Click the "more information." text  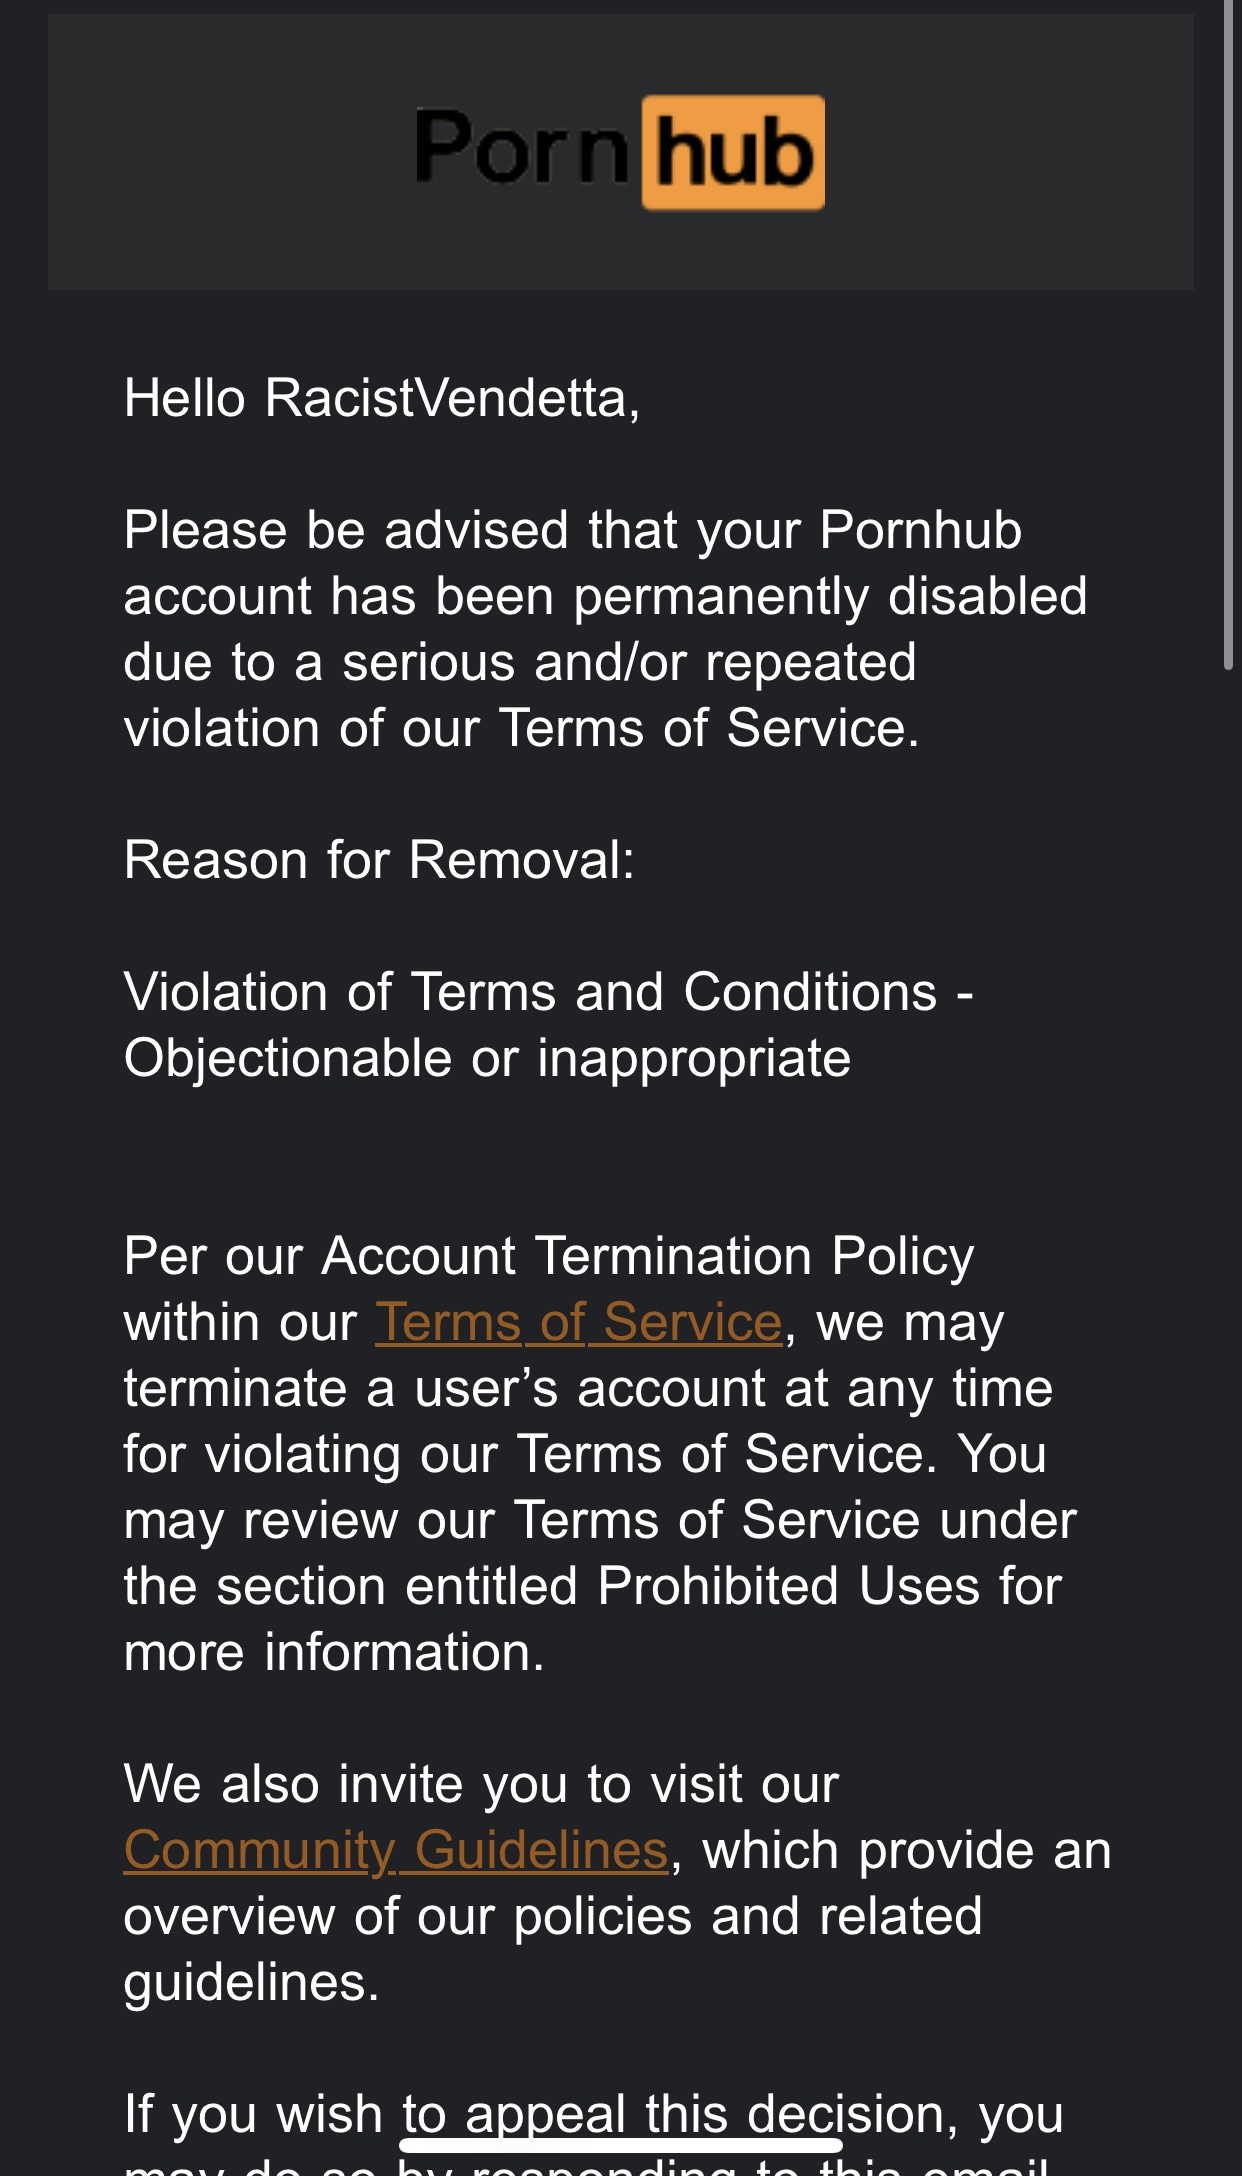334,1652
